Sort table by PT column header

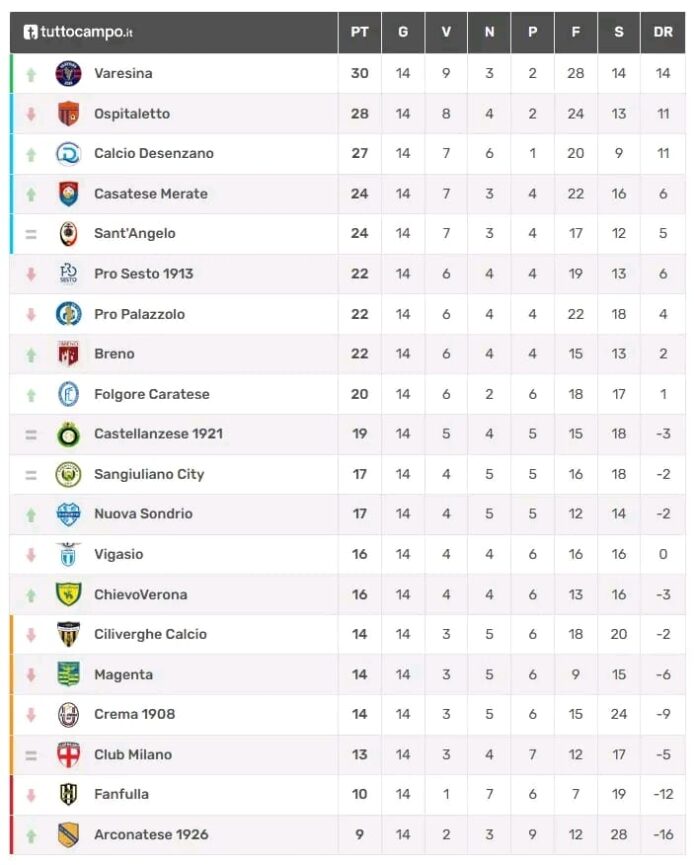[360, 32]
